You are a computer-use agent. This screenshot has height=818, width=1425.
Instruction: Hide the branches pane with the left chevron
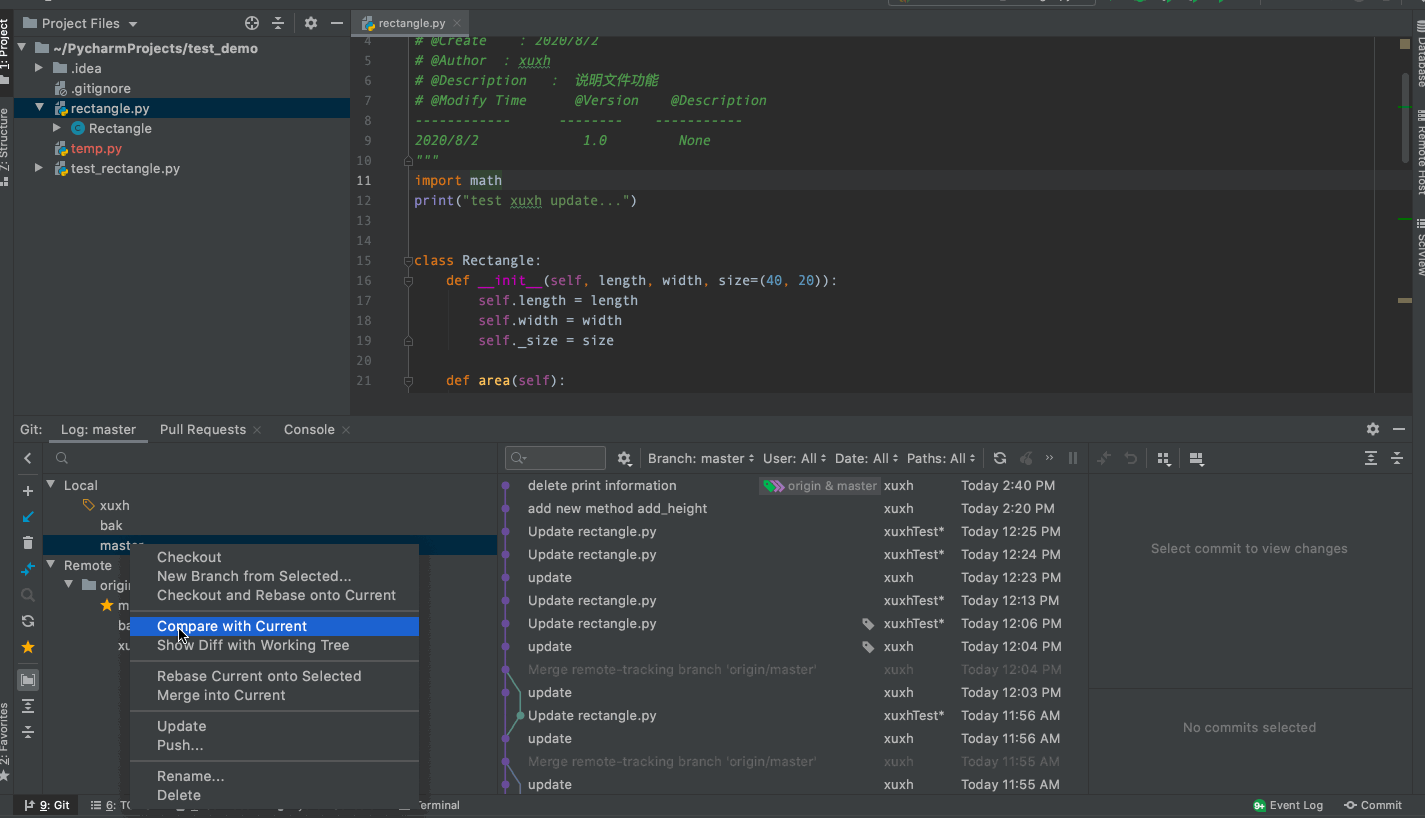click(28, 458)
